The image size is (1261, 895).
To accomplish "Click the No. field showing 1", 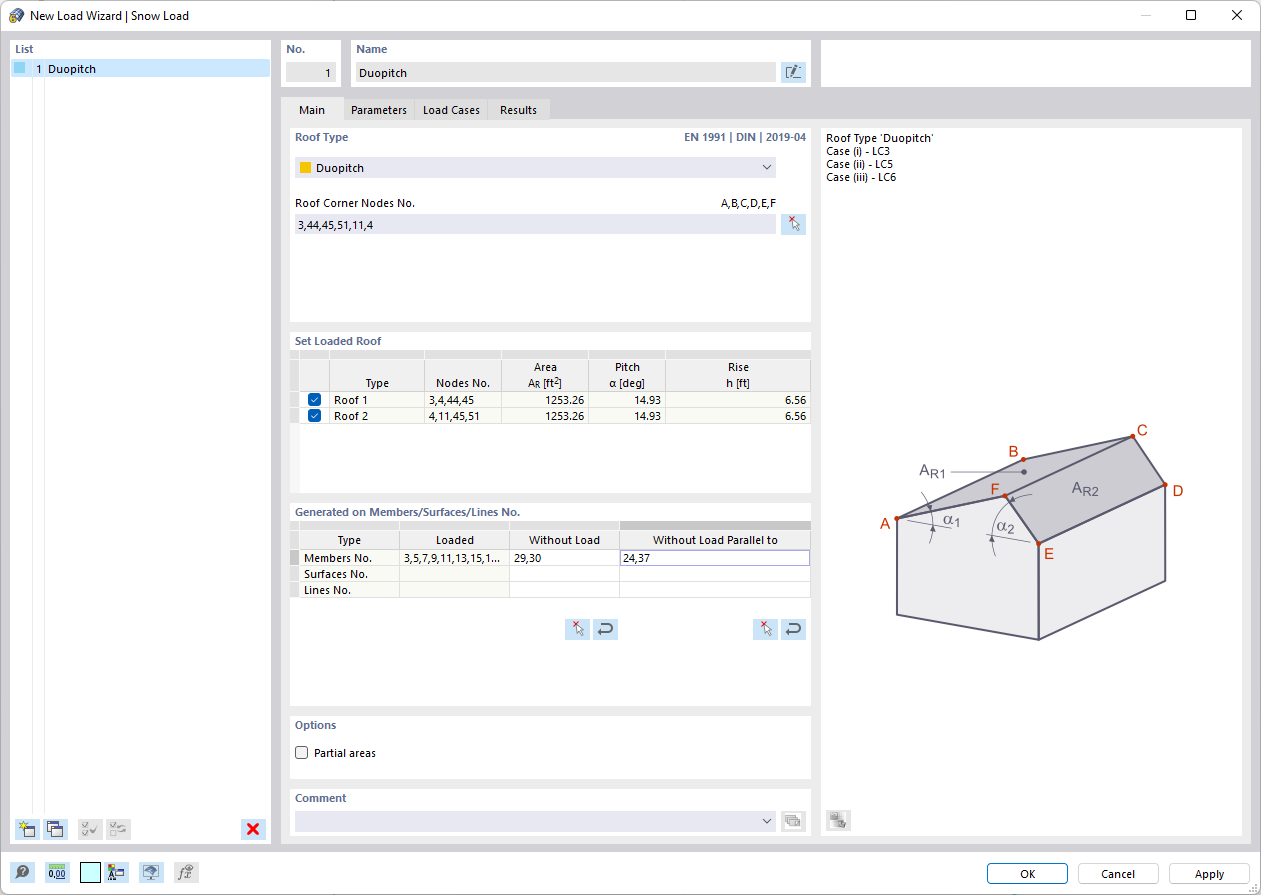I will click(x=310, y=72).
